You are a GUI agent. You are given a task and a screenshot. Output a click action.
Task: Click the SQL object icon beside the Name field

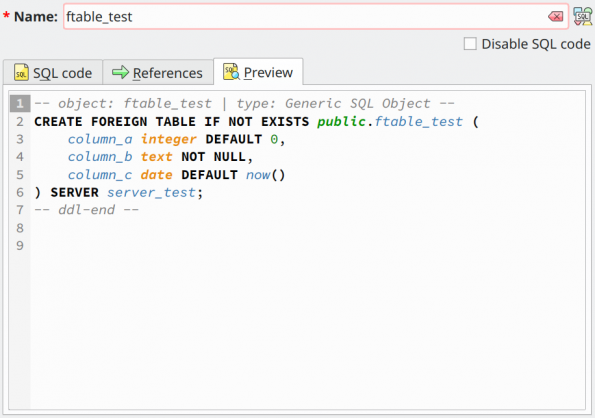tap(582, 16)
